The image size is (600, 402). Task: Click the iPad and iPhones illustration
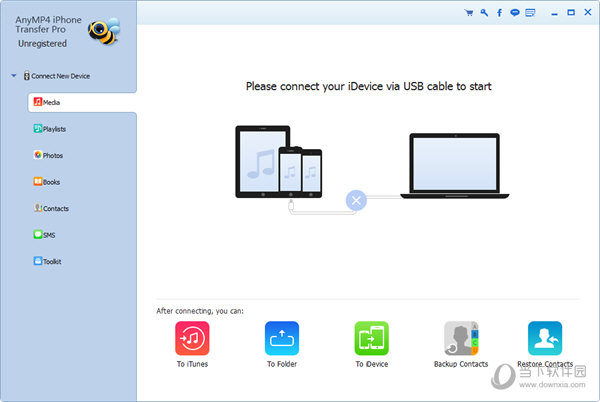point(279,161)
